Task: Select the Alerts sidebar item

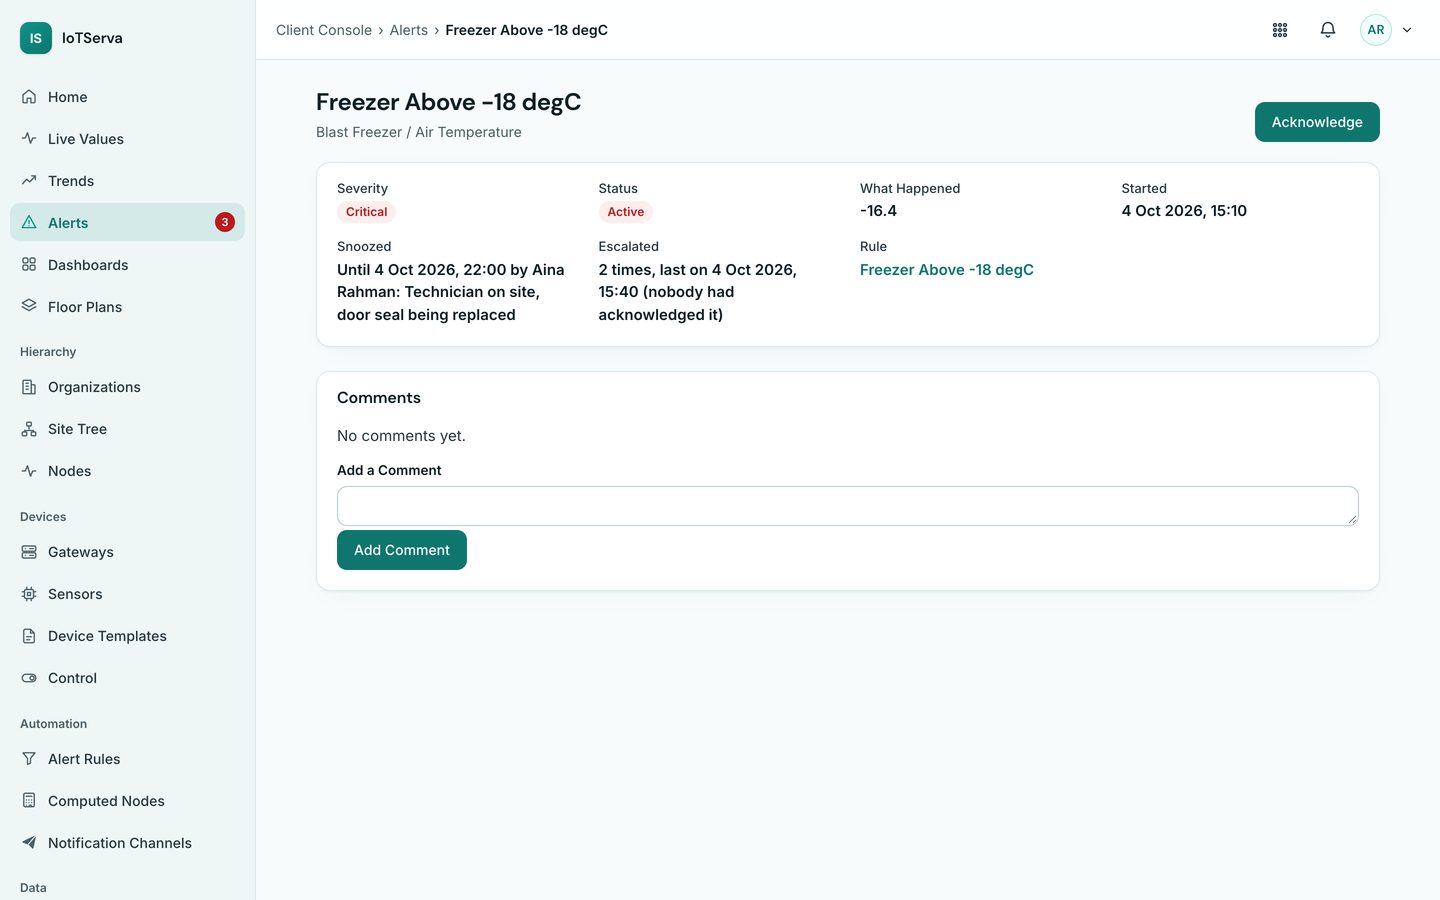Action: pyautogui.click(x=128, y=223)
